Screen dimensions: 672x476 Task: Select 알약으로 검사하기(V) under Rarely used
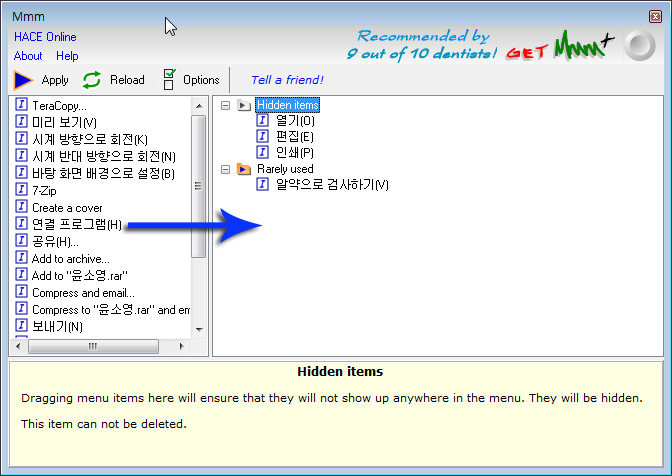pos(332,185)
